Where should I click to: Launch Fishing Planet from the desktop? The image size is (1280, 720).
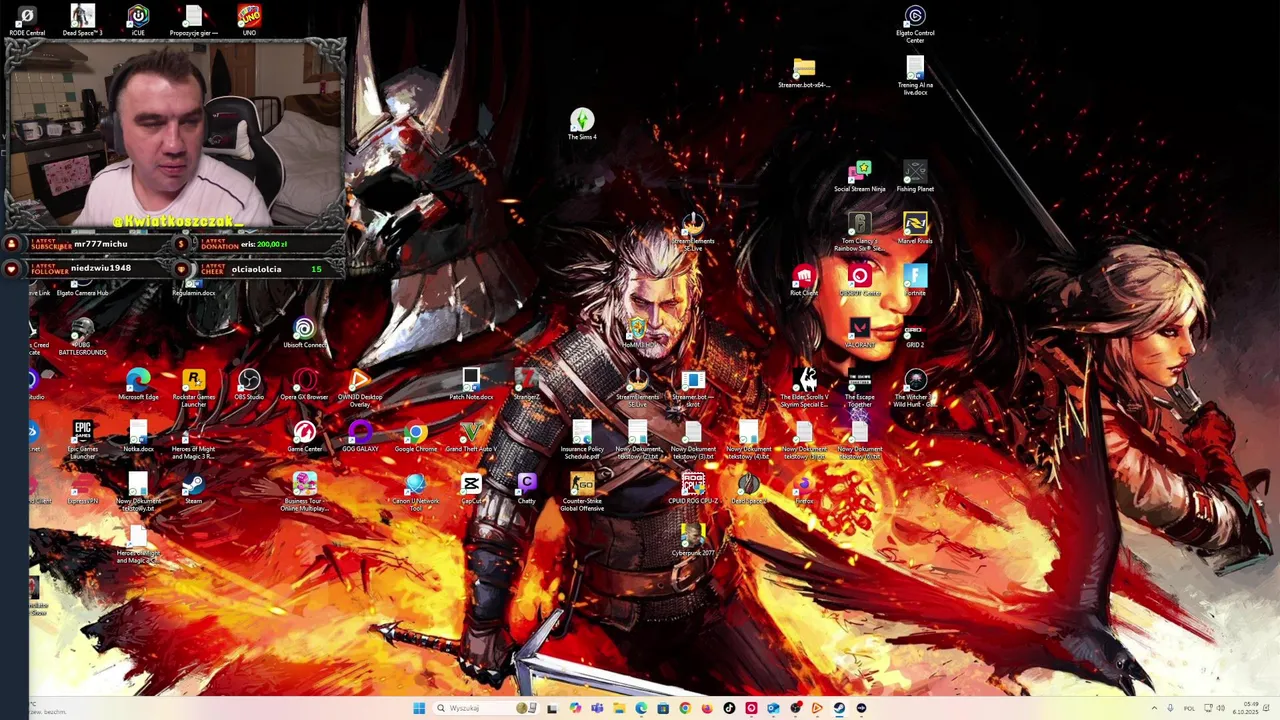tap(915, 176)
